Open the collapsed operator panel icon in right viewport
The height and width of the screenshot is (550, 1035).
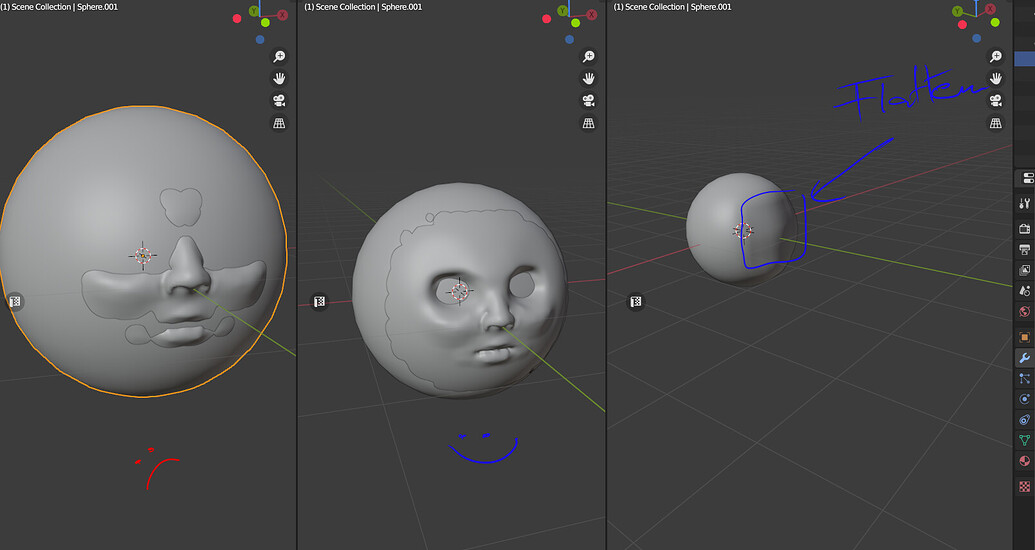[636, 302]
